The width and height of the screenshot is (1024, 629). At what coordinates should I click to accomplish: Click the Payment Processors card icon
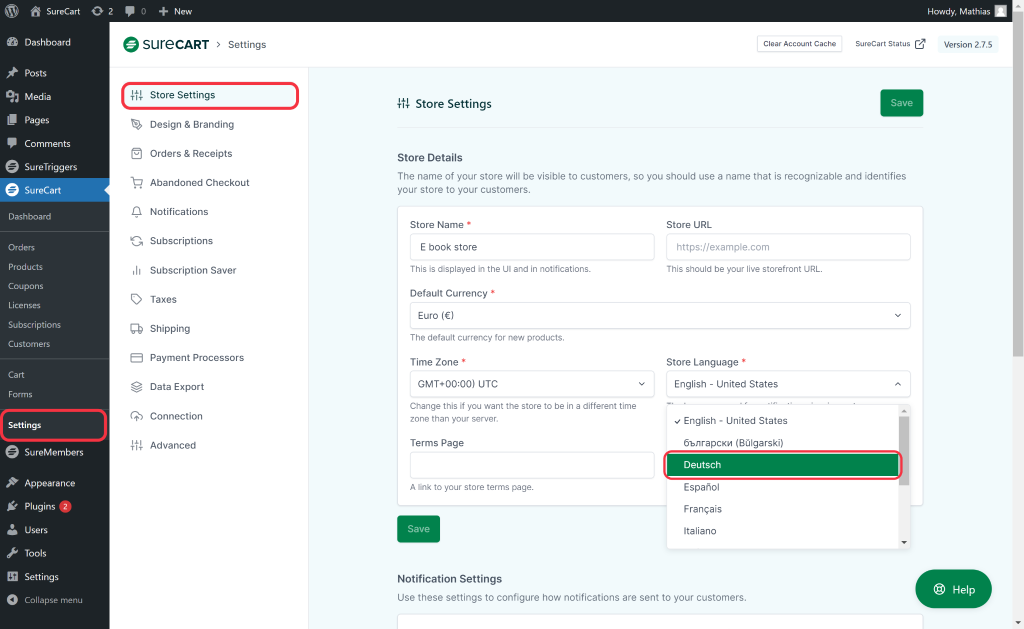click(137, 358)
